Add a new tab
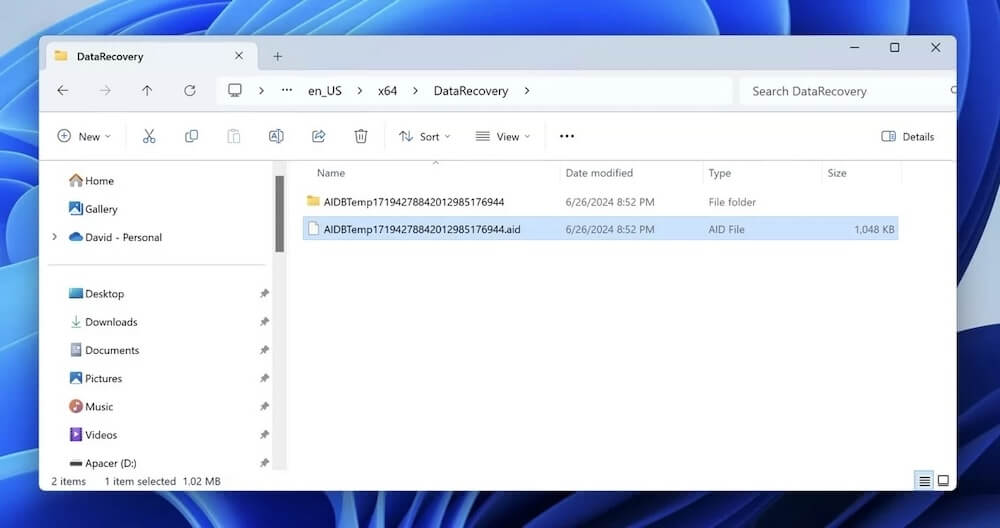Image resolution: width=1000 pixels, height=528 pixels. (277, 57)
